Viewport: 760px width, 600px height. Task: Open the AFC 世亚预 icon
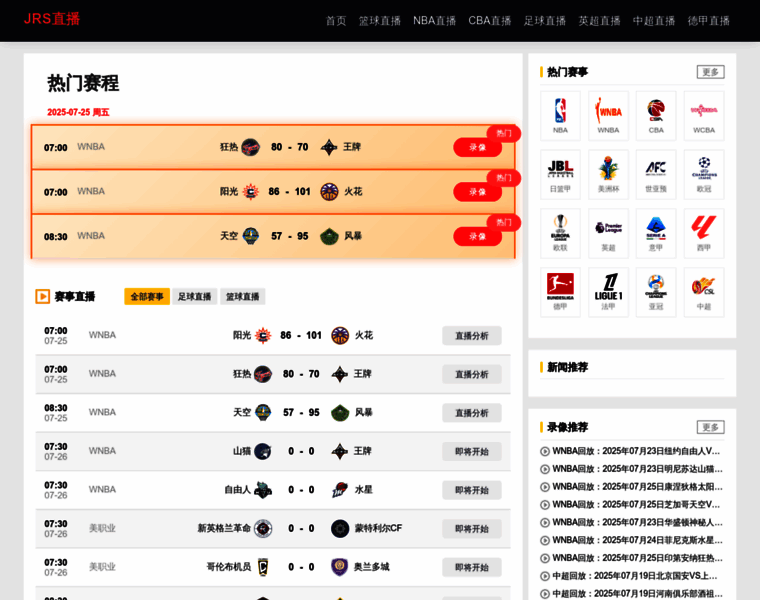coord(656,174)
